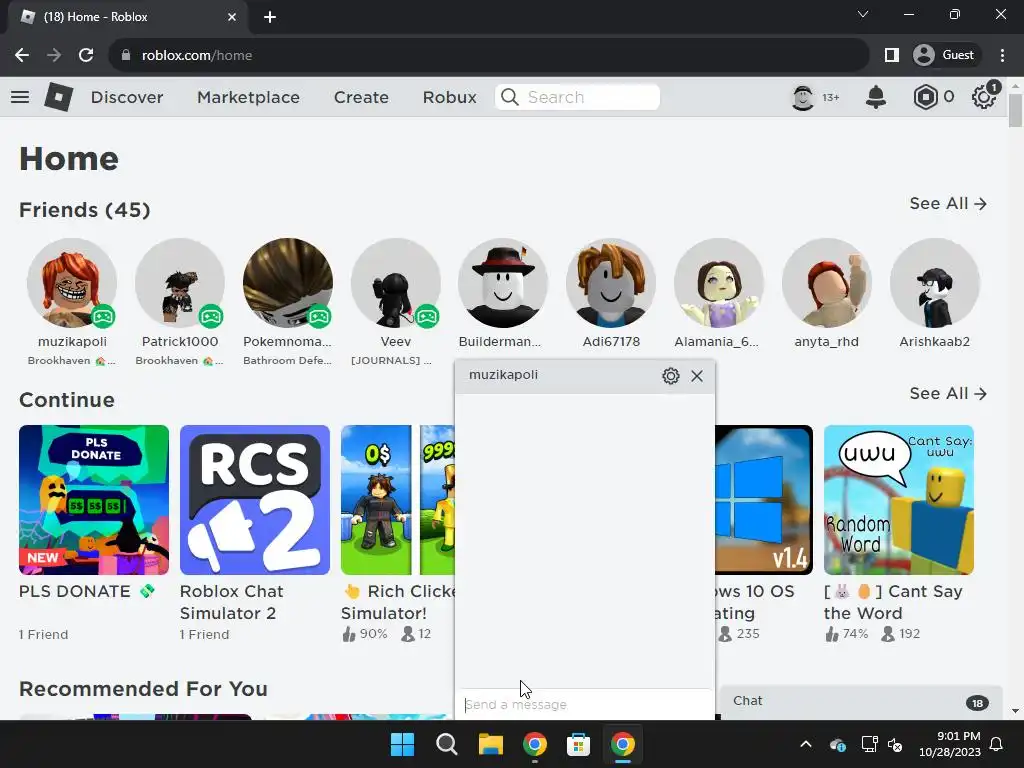Open Windows taskbar search
Screen dimensions: 1024x768
point(447,744)
